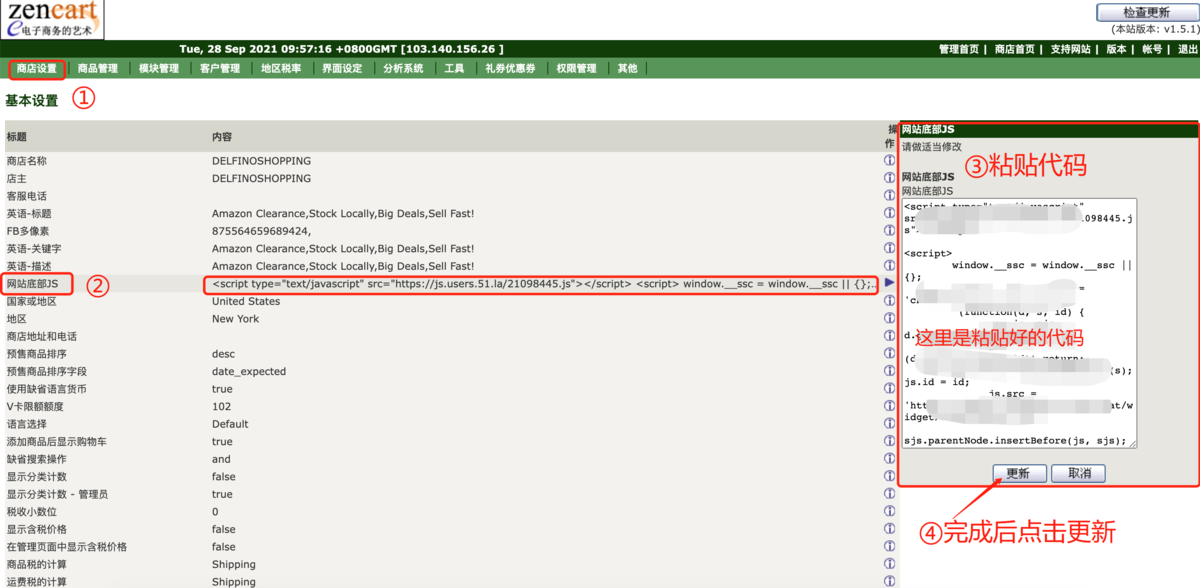Open the 支持网站 link

pyautogui.click(x=1071, y=49)
